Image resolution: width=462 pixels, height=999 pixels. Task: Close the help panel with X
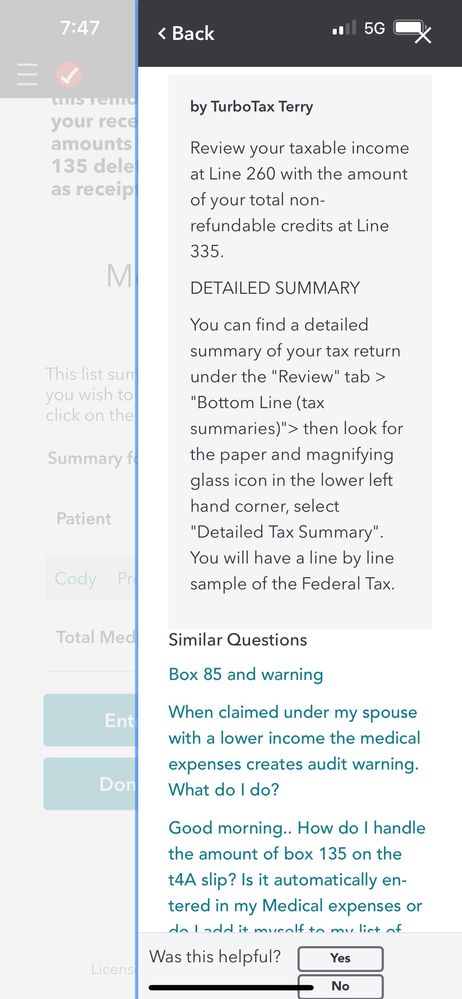[x=423, y=35]
